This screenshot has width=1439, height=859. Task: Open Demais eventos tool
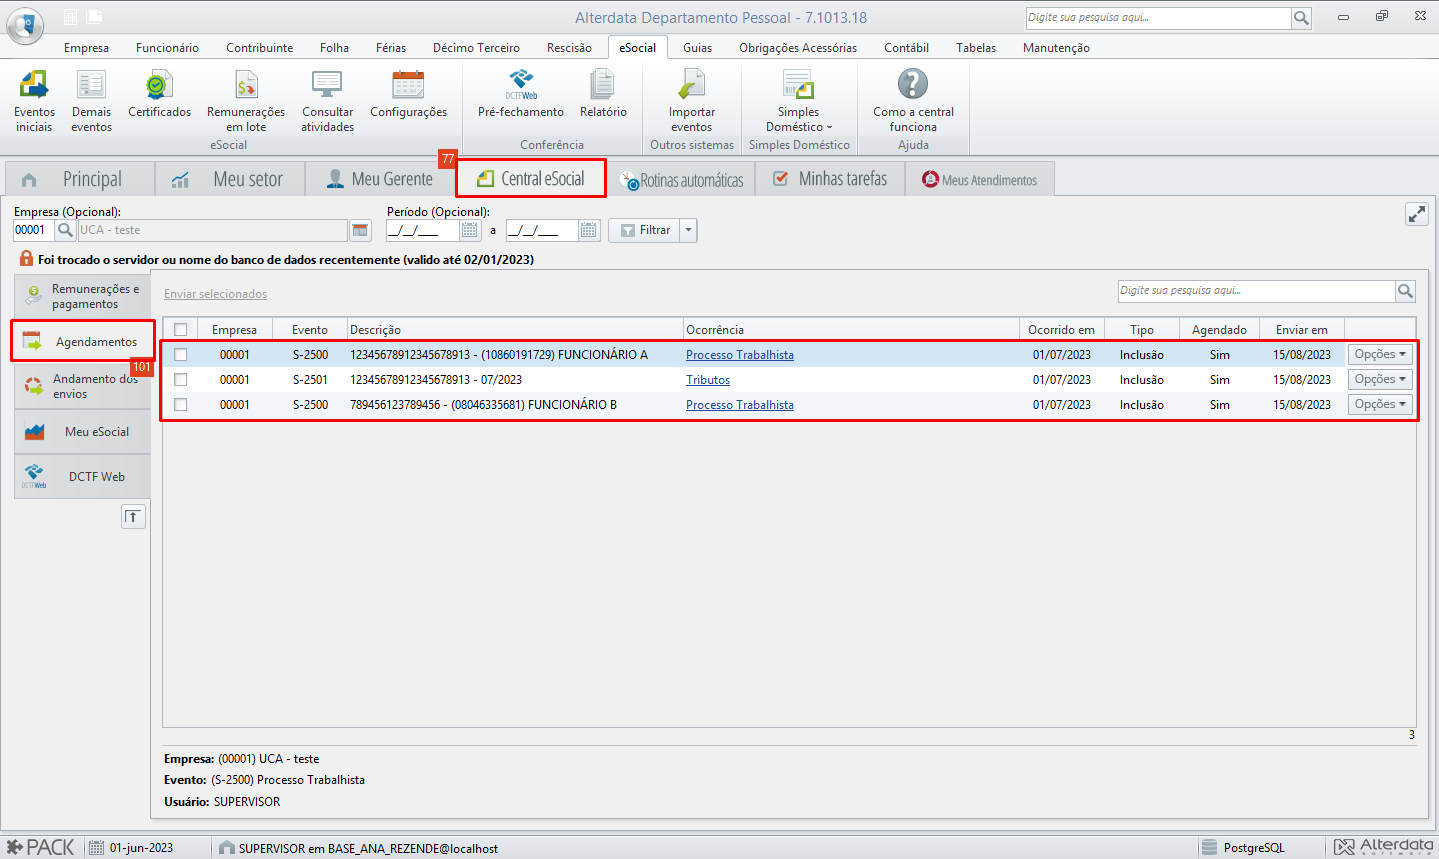click(x=91, y=101)
